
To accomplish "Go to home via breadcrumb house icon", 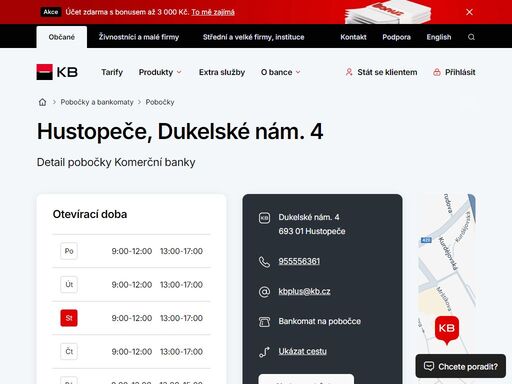I will click(42, 102).
